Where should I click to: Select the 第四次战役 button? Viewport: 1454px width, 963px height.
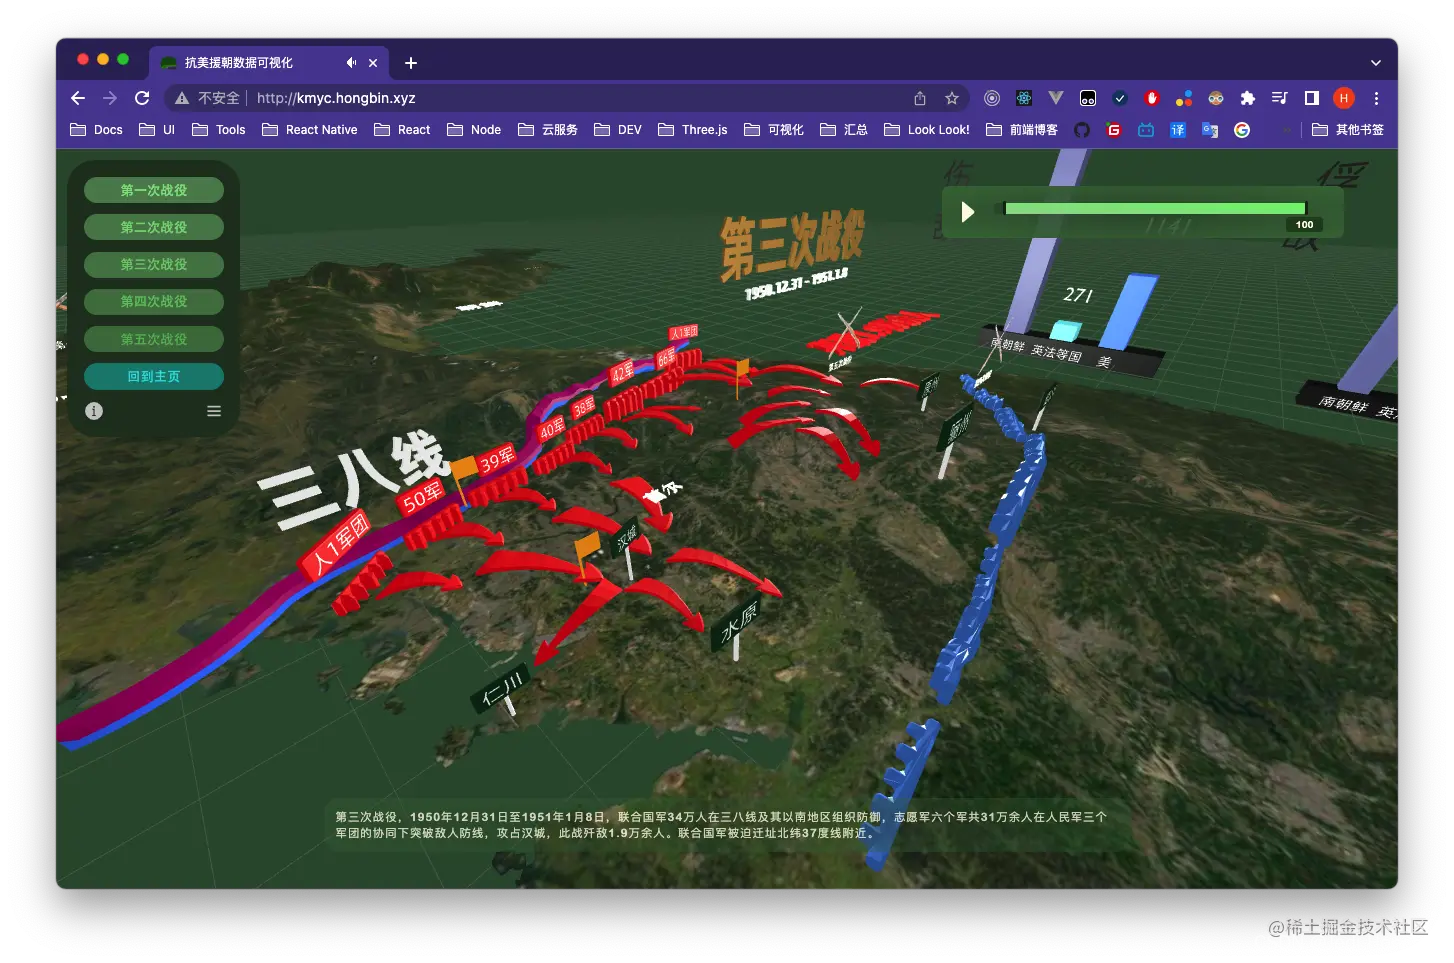154,301
